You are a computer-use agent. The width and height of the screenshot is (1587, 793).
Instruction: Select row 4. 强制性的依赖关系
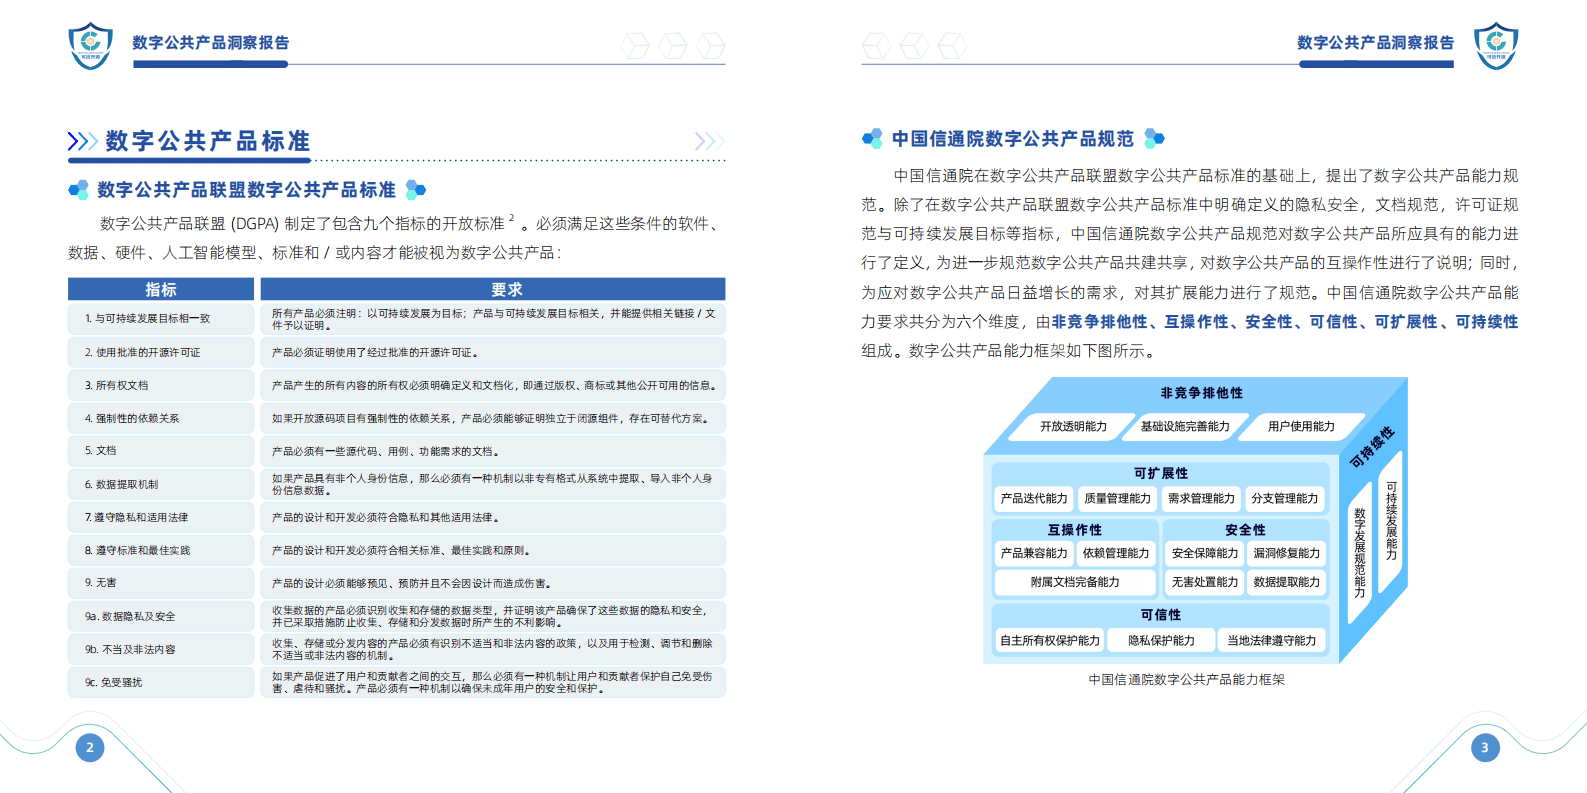(397, 418)
